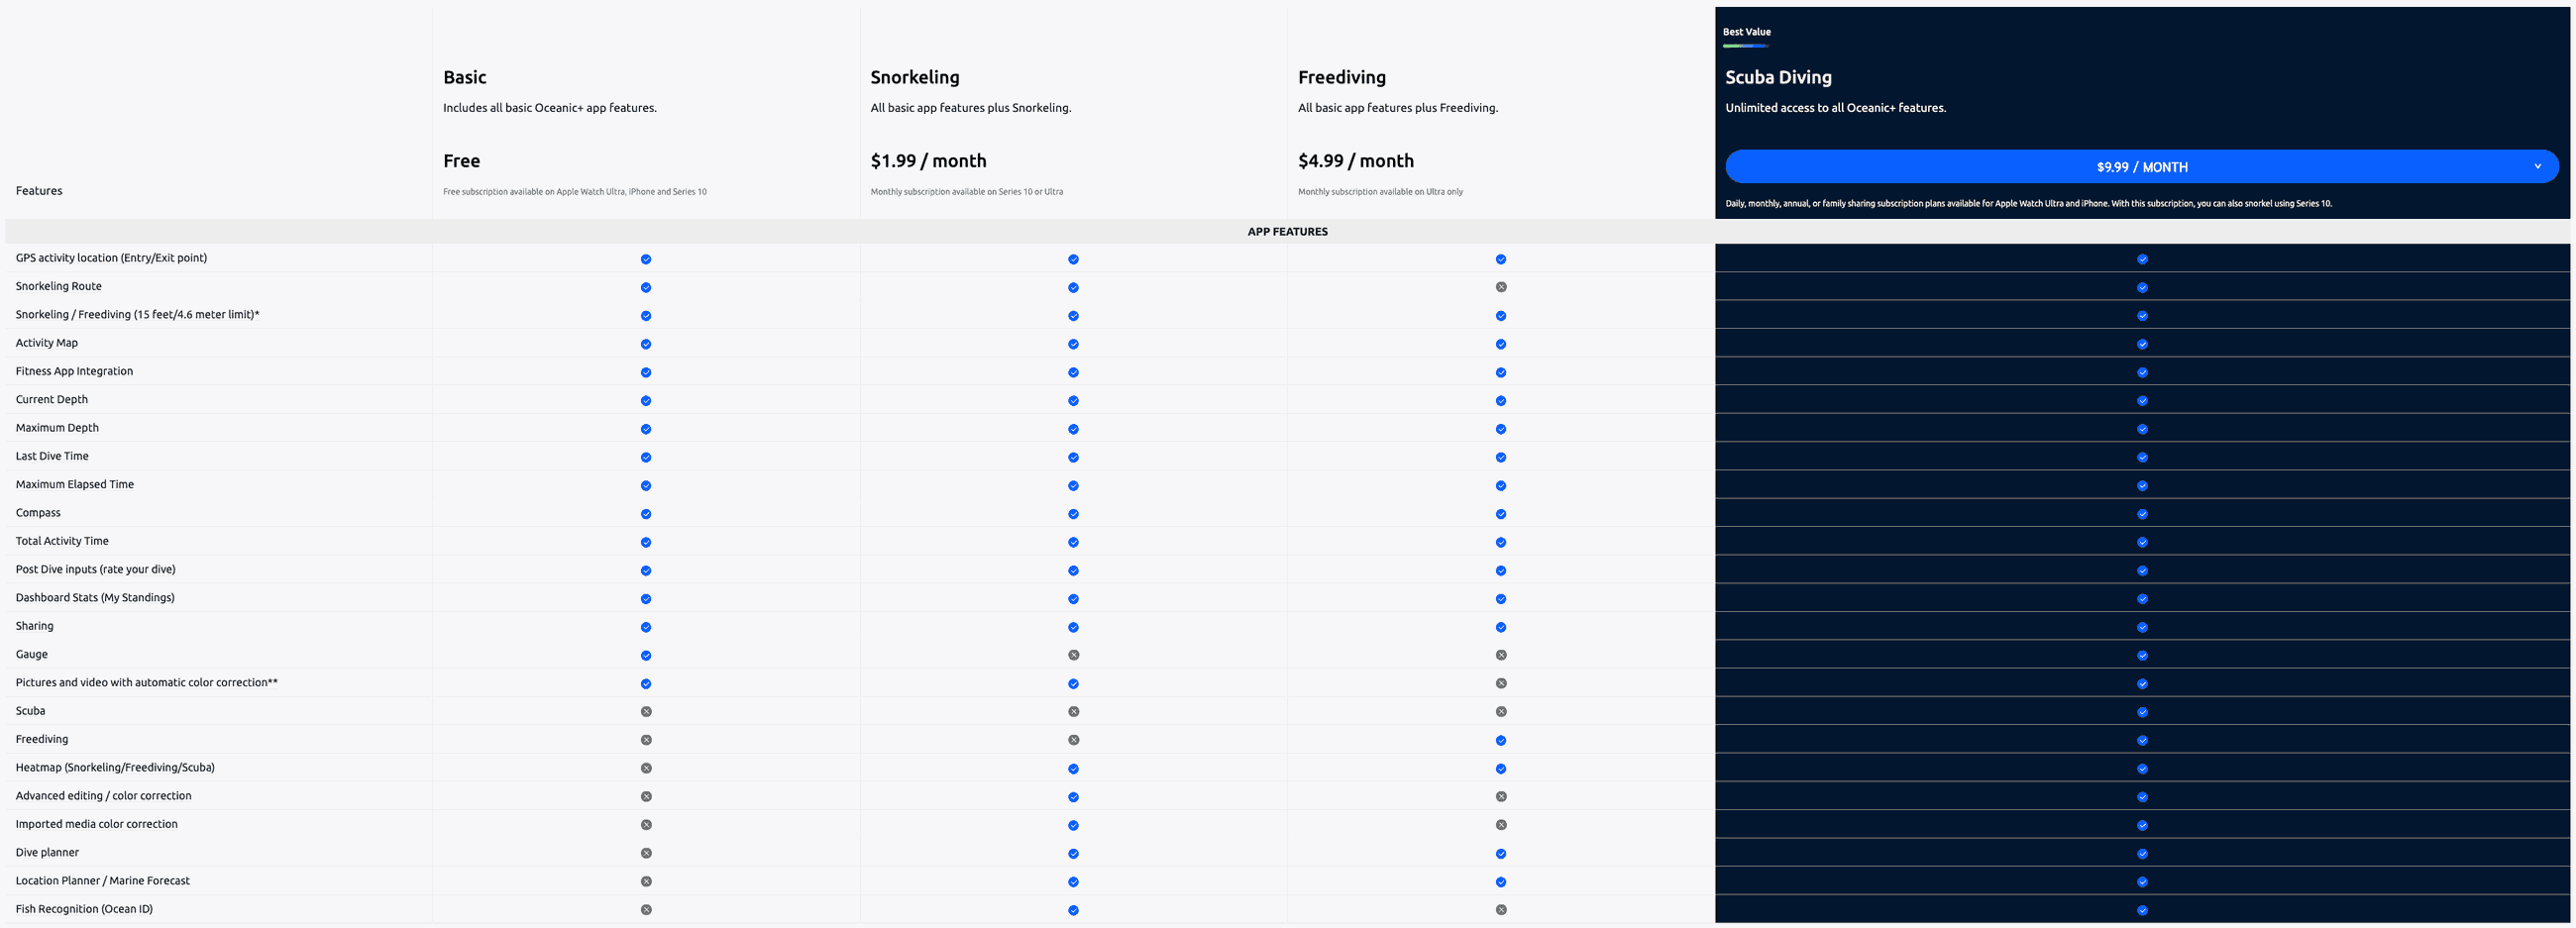Click Fish Recognition (Ocean ID) label
This screenshot has width=2576, height=928.
click(x=84, y=909)
